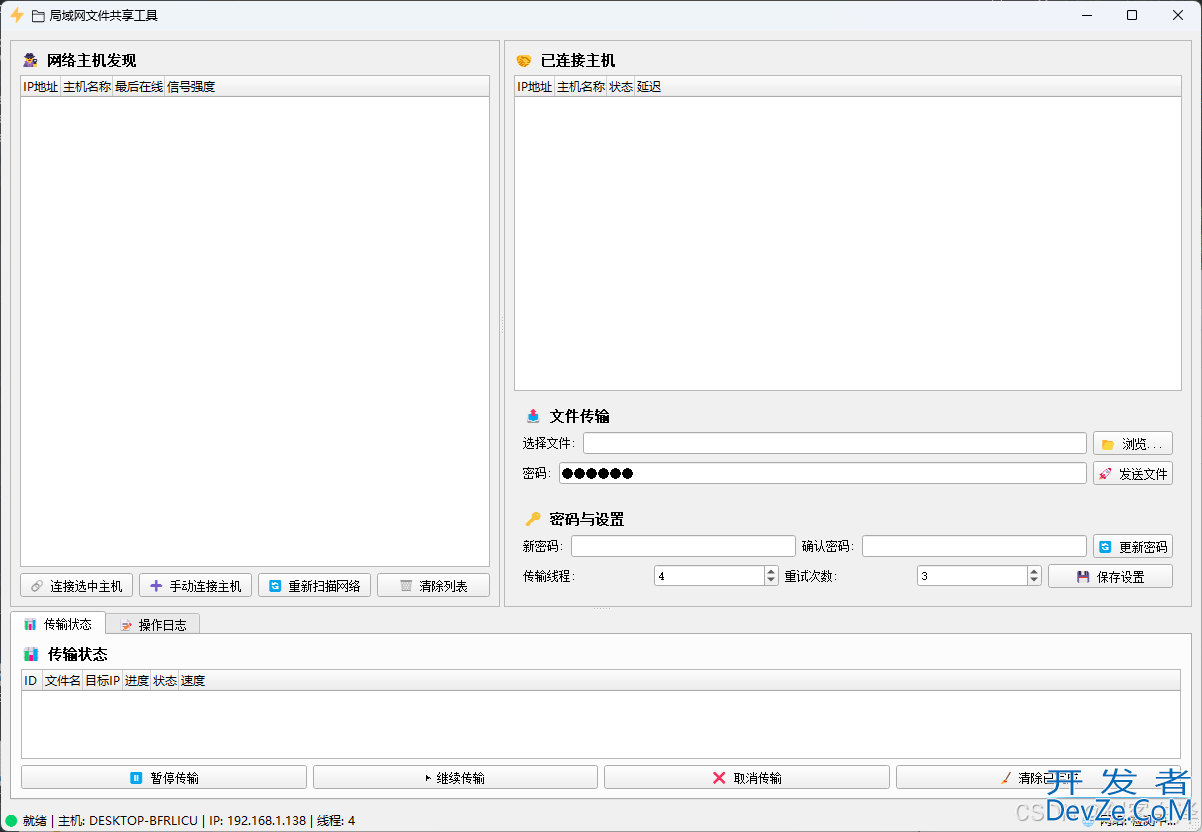Viewport: 1202px width, 832px height.
Task: Click the 选择文件 path input field
Action: click(834, 444)
